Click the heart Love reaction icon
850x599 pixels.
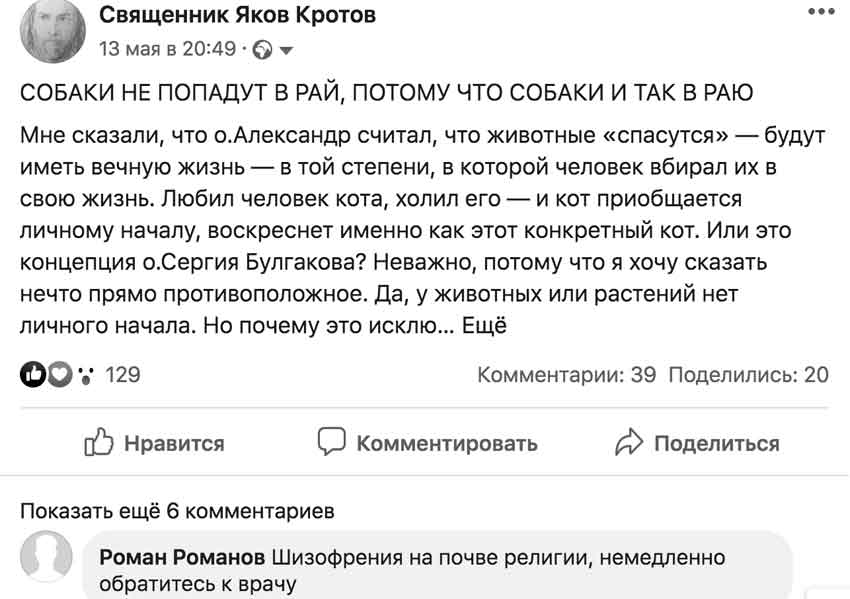(60, 374)
